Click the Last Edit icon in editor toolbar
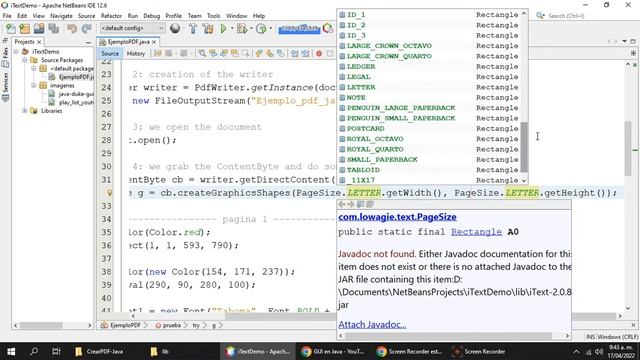This screenshot has height=360, width=640. pyautogui.click(x=158, y=53)
